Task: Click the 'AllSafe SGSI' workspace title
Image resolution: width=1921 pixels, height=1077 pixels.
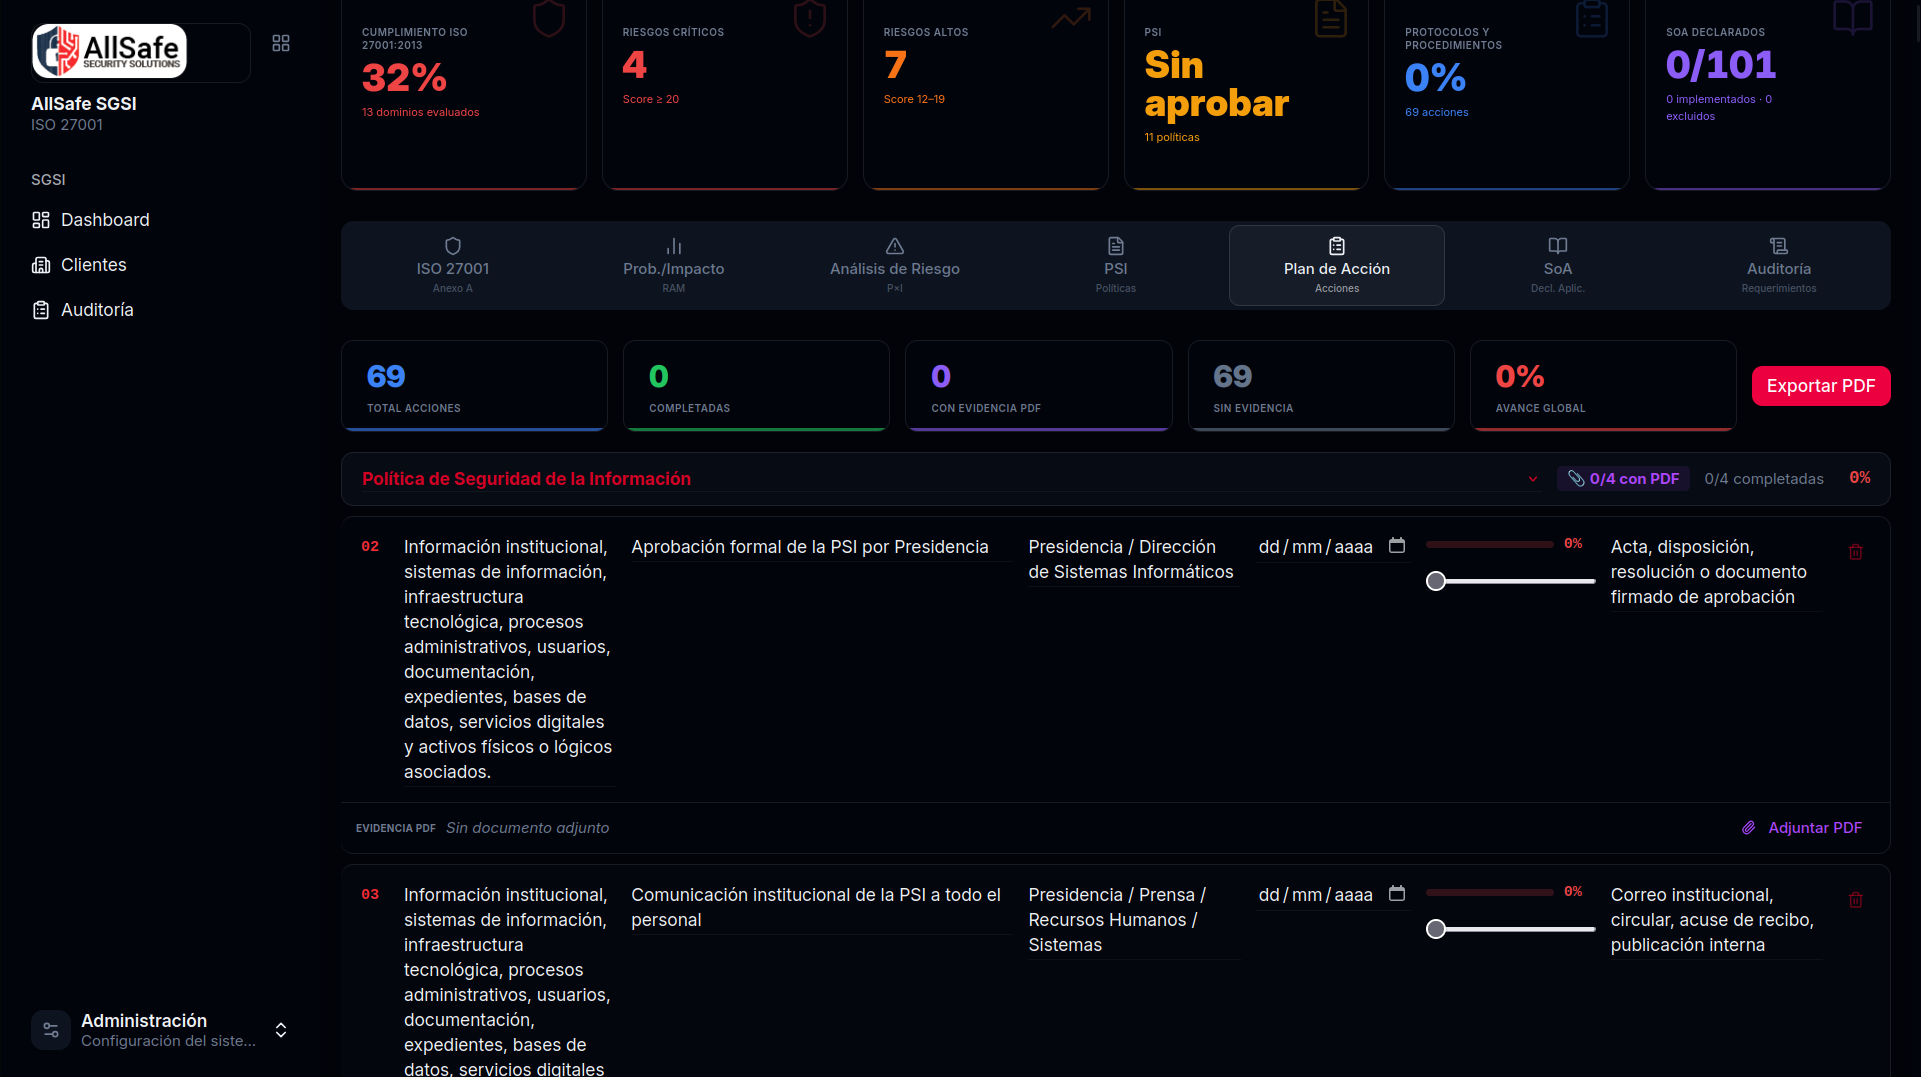Action: 84,104
